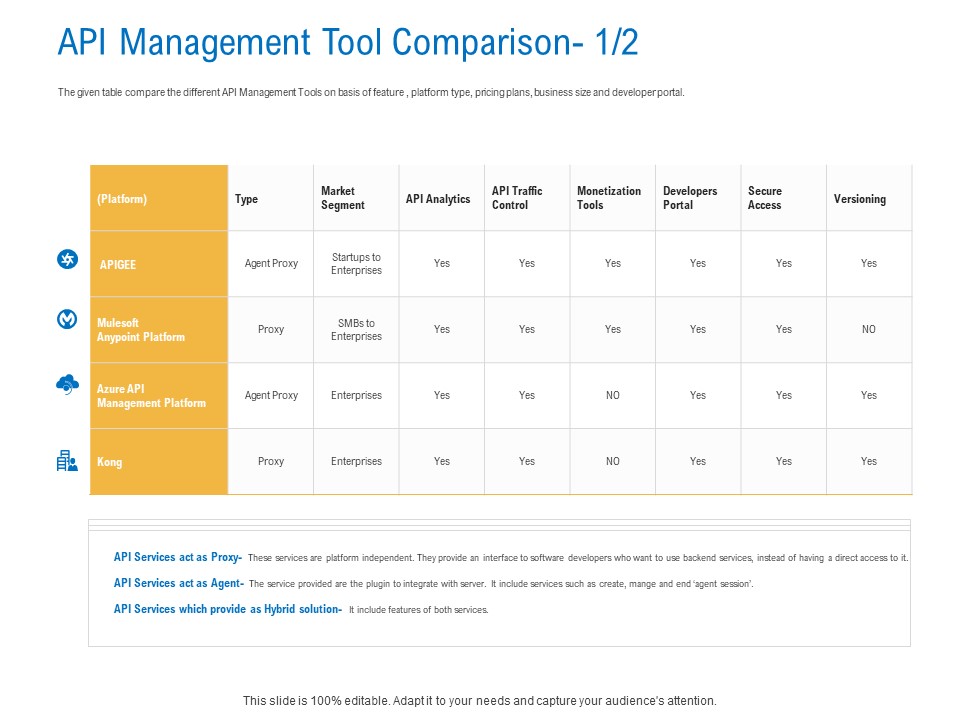Image resolution: width=960 pixels, height=720 pixels.
Task: Click the Startups to Enterprises cell
Action: click(356, 264)
